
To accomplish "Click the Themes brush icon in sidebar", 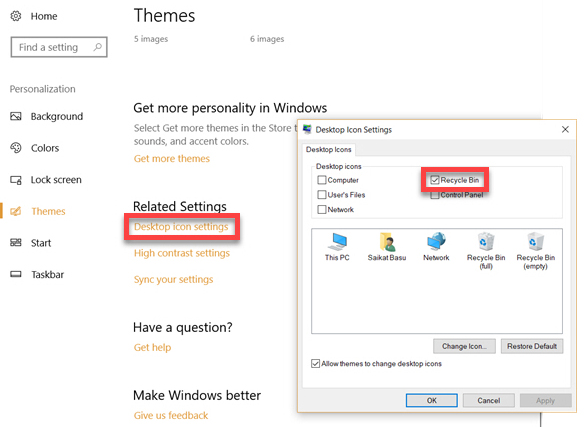I will point(16,211).
